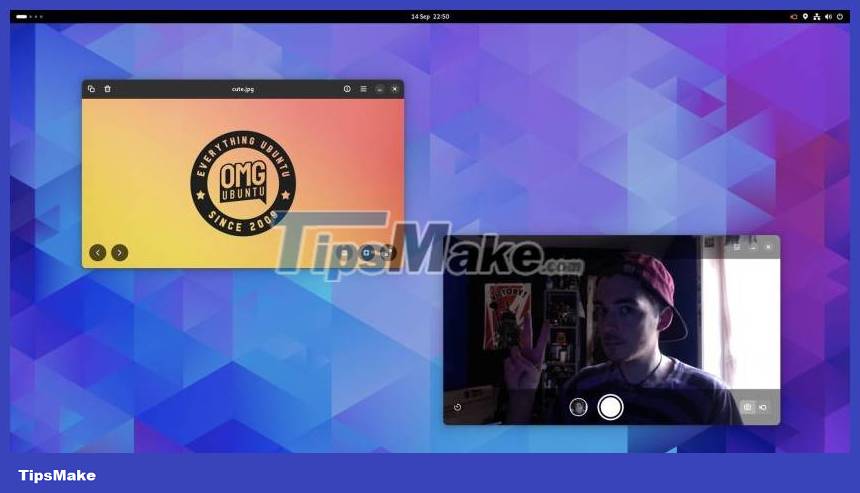Open wired network status icon in top bar
860x493 pixels.
[817, 16]
